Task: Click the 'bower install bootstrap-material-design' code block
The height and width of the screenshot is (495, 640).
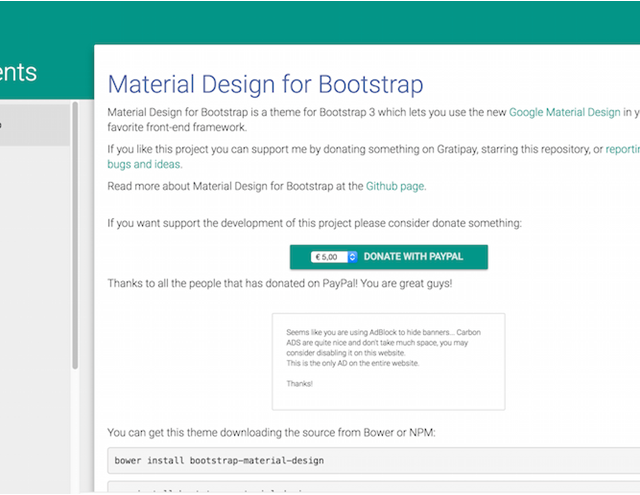Action: pos(370,461)
